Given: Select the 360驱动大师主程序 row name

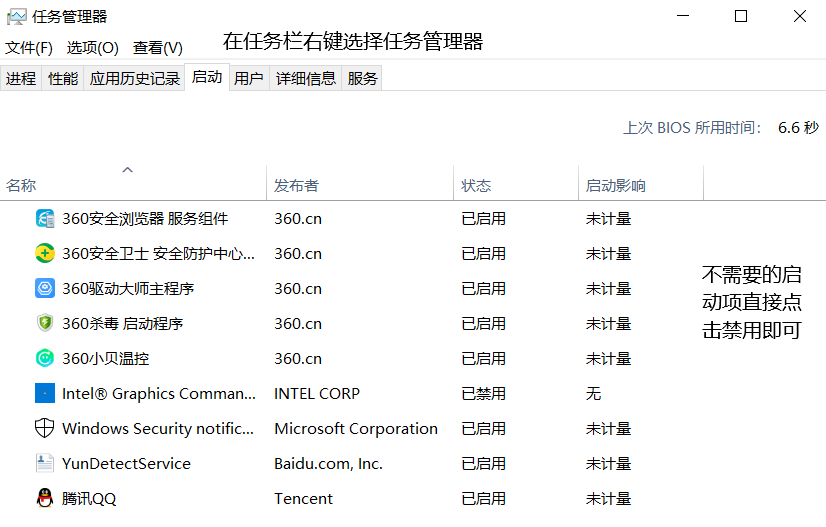Looking at the screenshot, I should (x=128, y=289).
